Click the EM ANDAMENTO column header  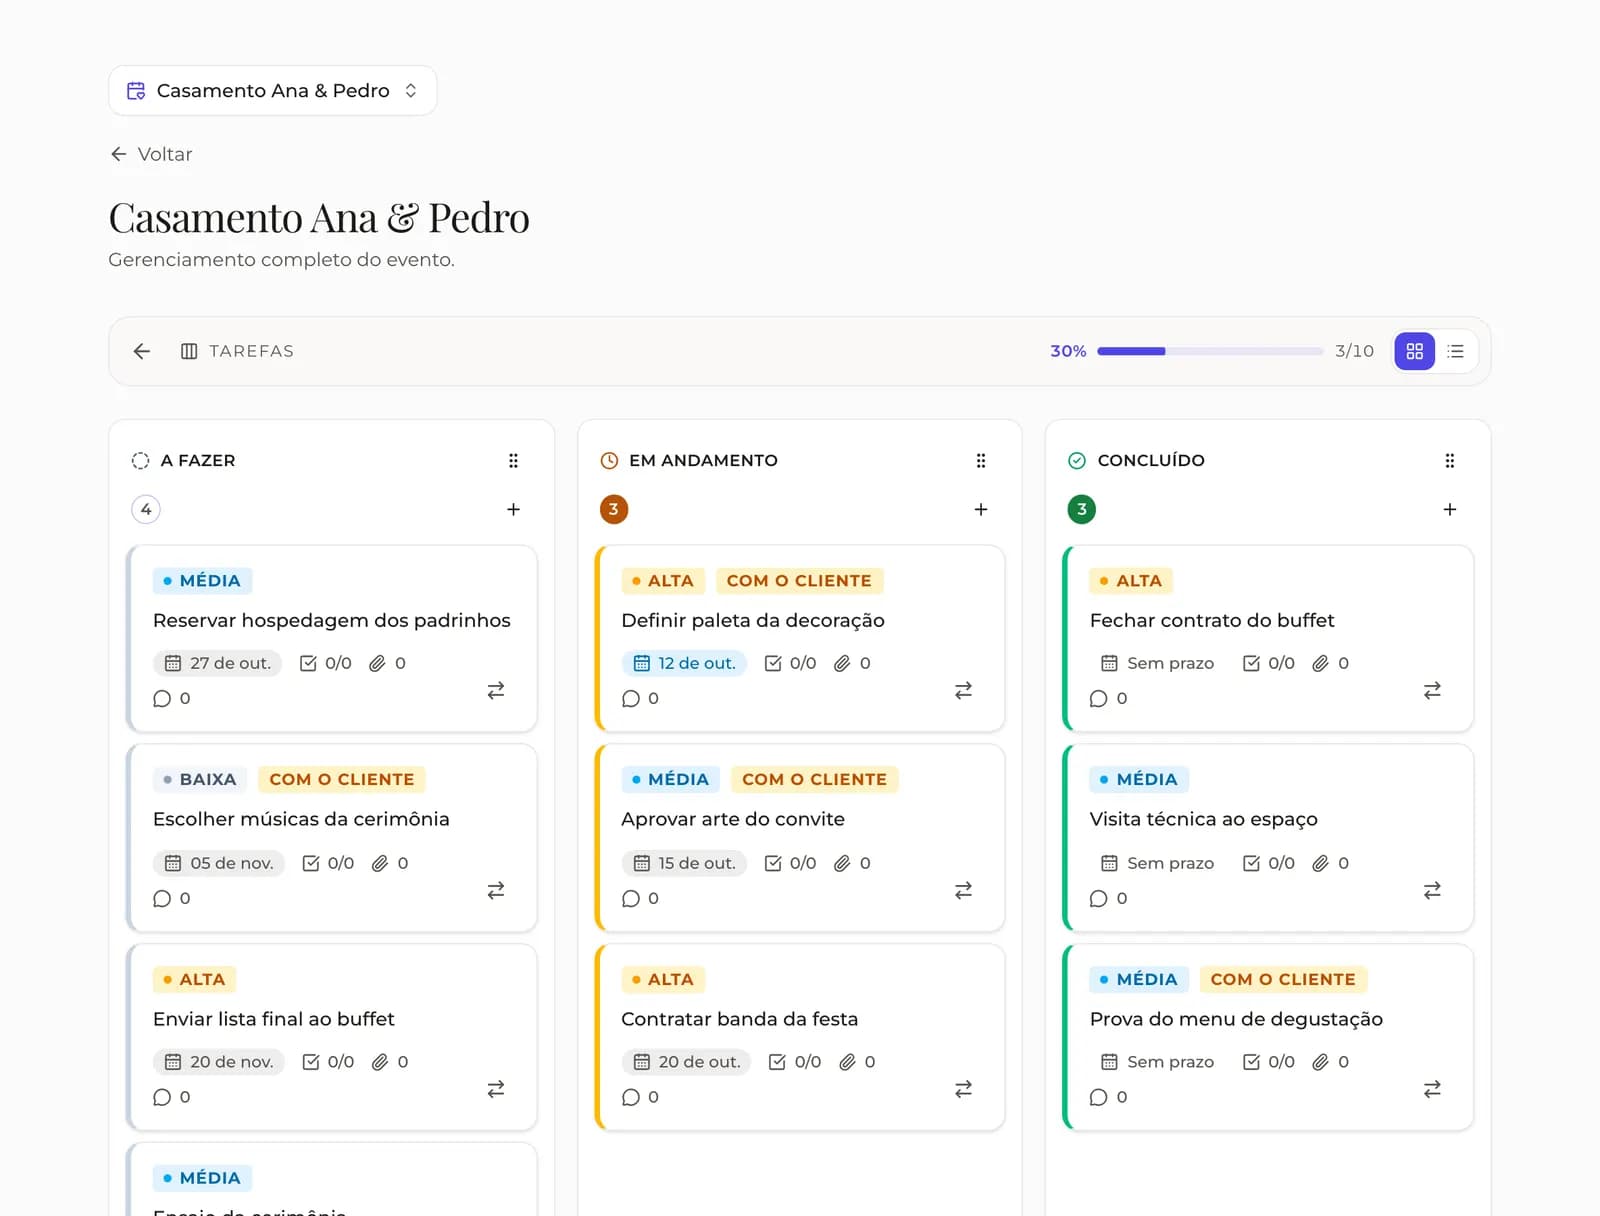(x=703, y=461)
